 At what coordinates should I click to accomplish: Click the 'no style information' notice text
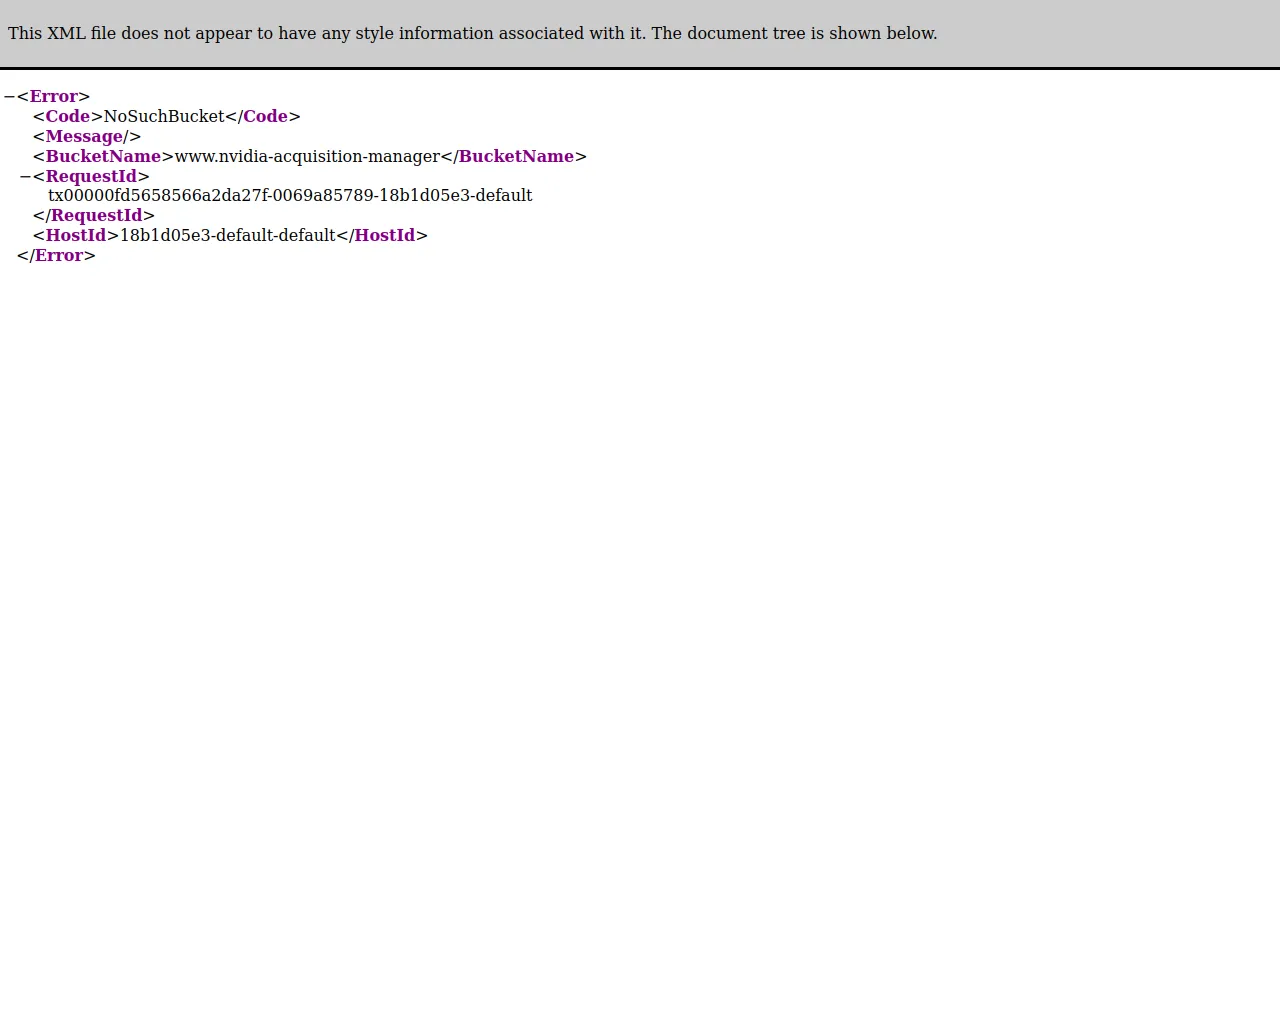473,34
